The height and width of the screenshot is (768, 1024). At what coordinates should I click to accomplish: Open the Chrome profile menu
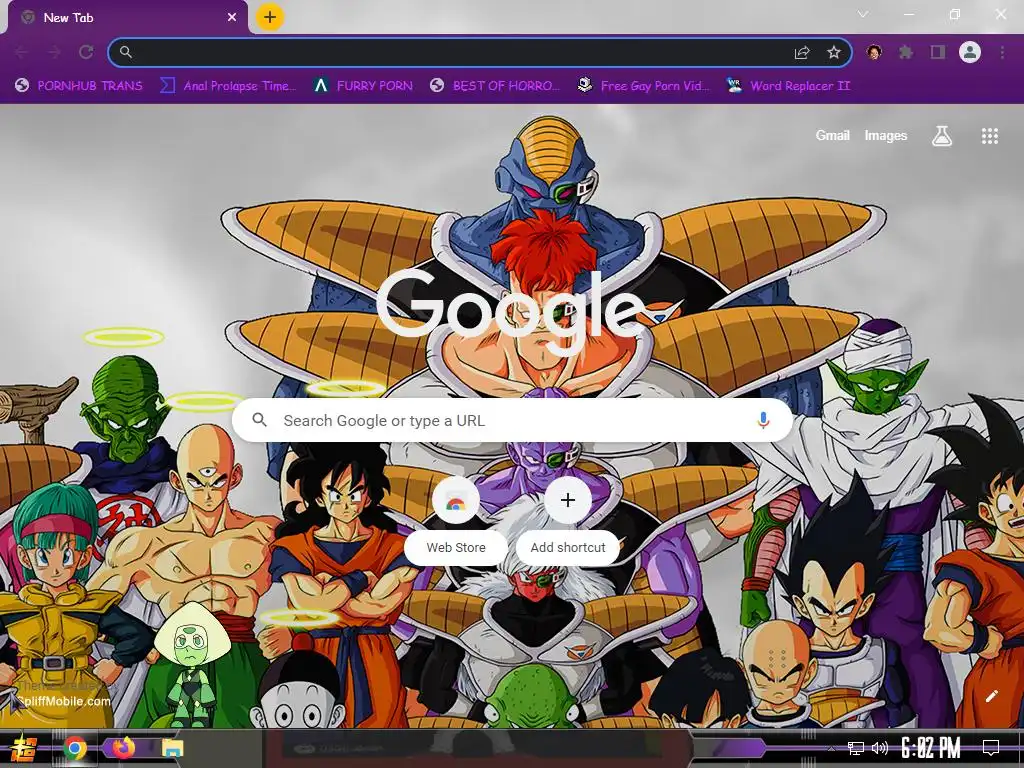970,52
